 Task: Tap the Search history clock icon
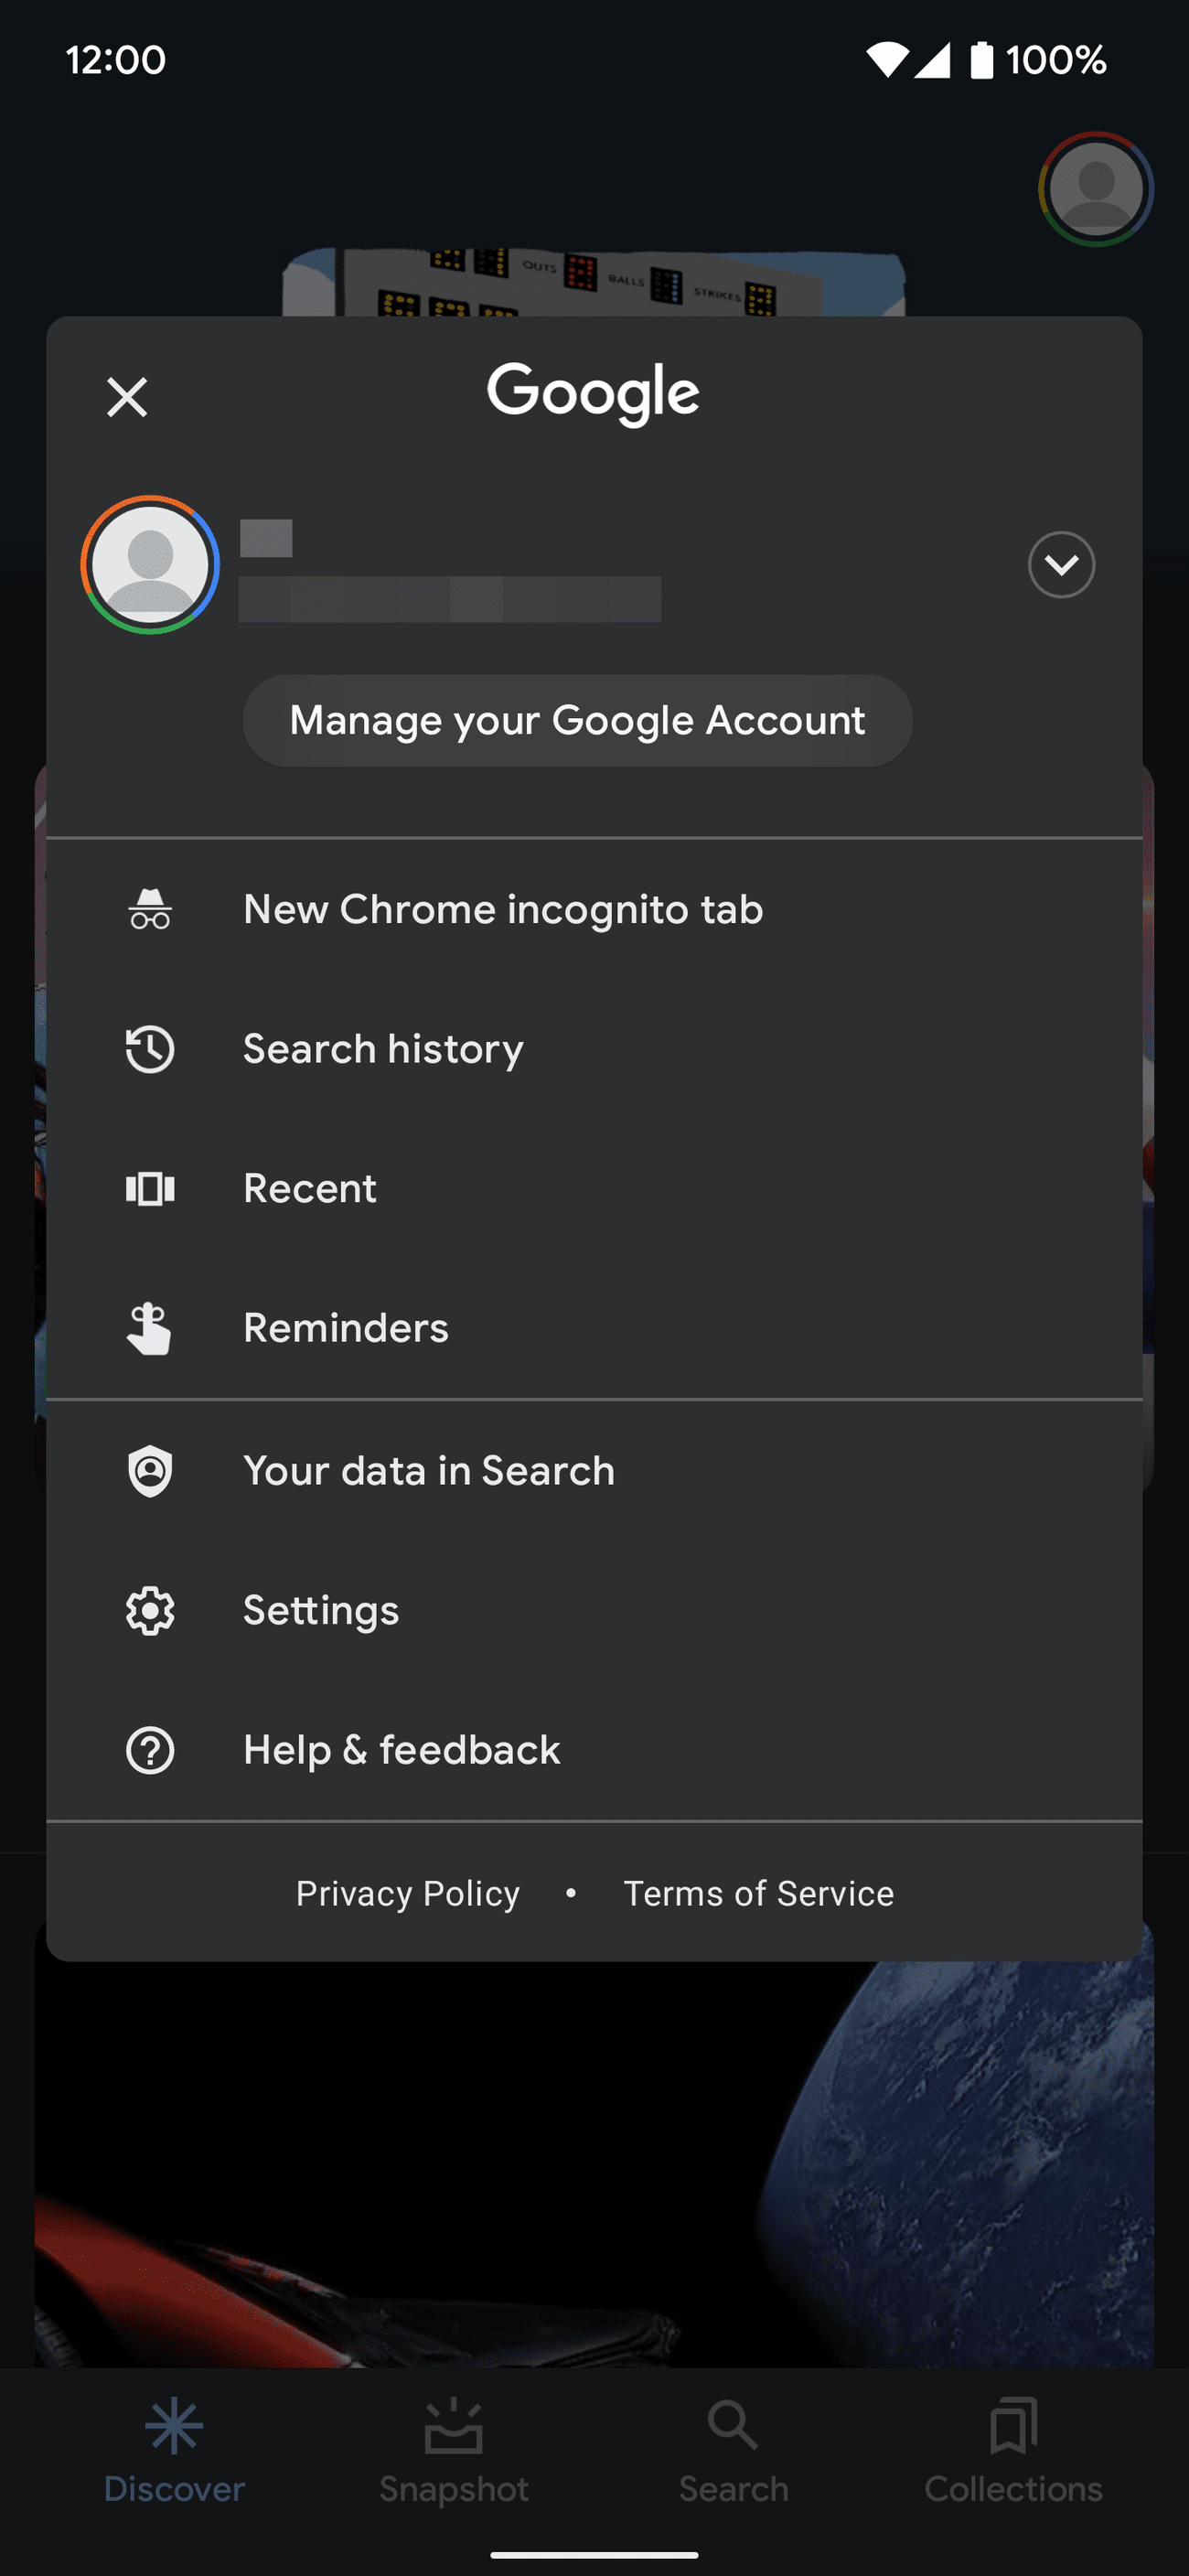point(150,1049)
